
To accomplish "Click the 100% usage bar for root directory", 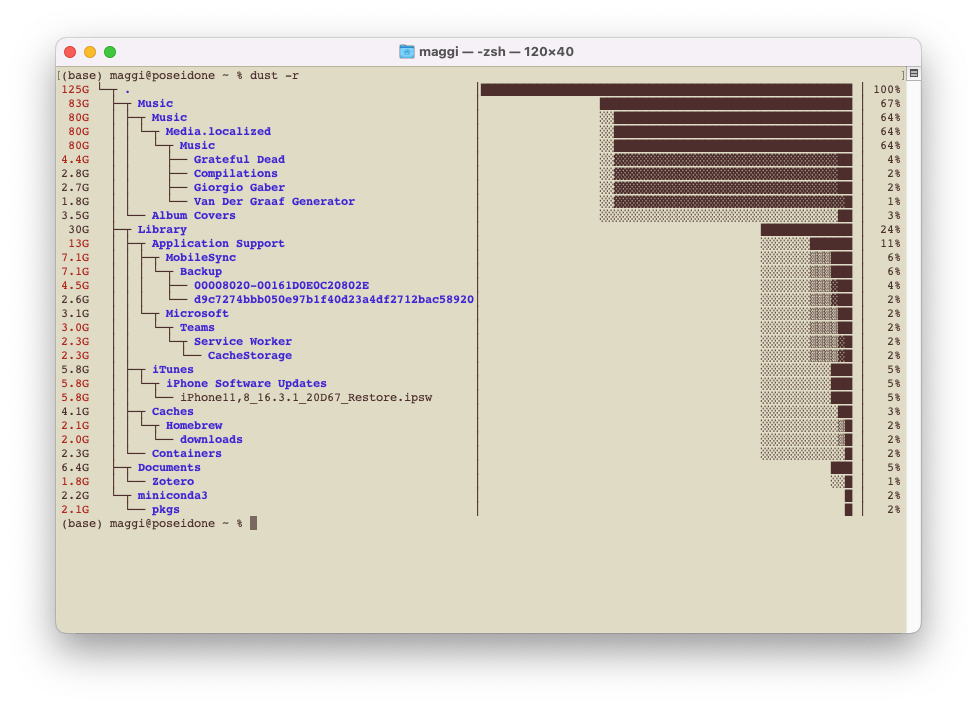I will coord(666,90).
